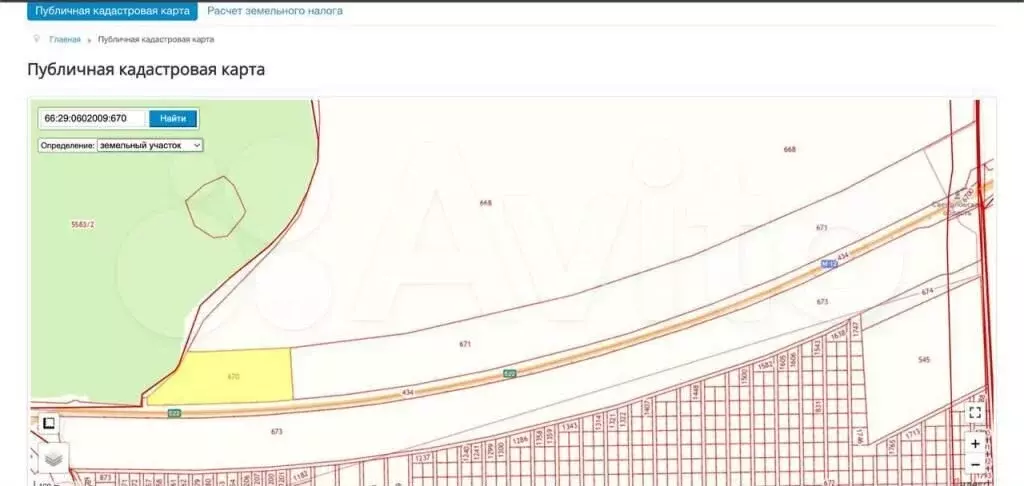Click the E22 road sign near parcel 671
Screen dimensions: 1024x486
[510, 374]
